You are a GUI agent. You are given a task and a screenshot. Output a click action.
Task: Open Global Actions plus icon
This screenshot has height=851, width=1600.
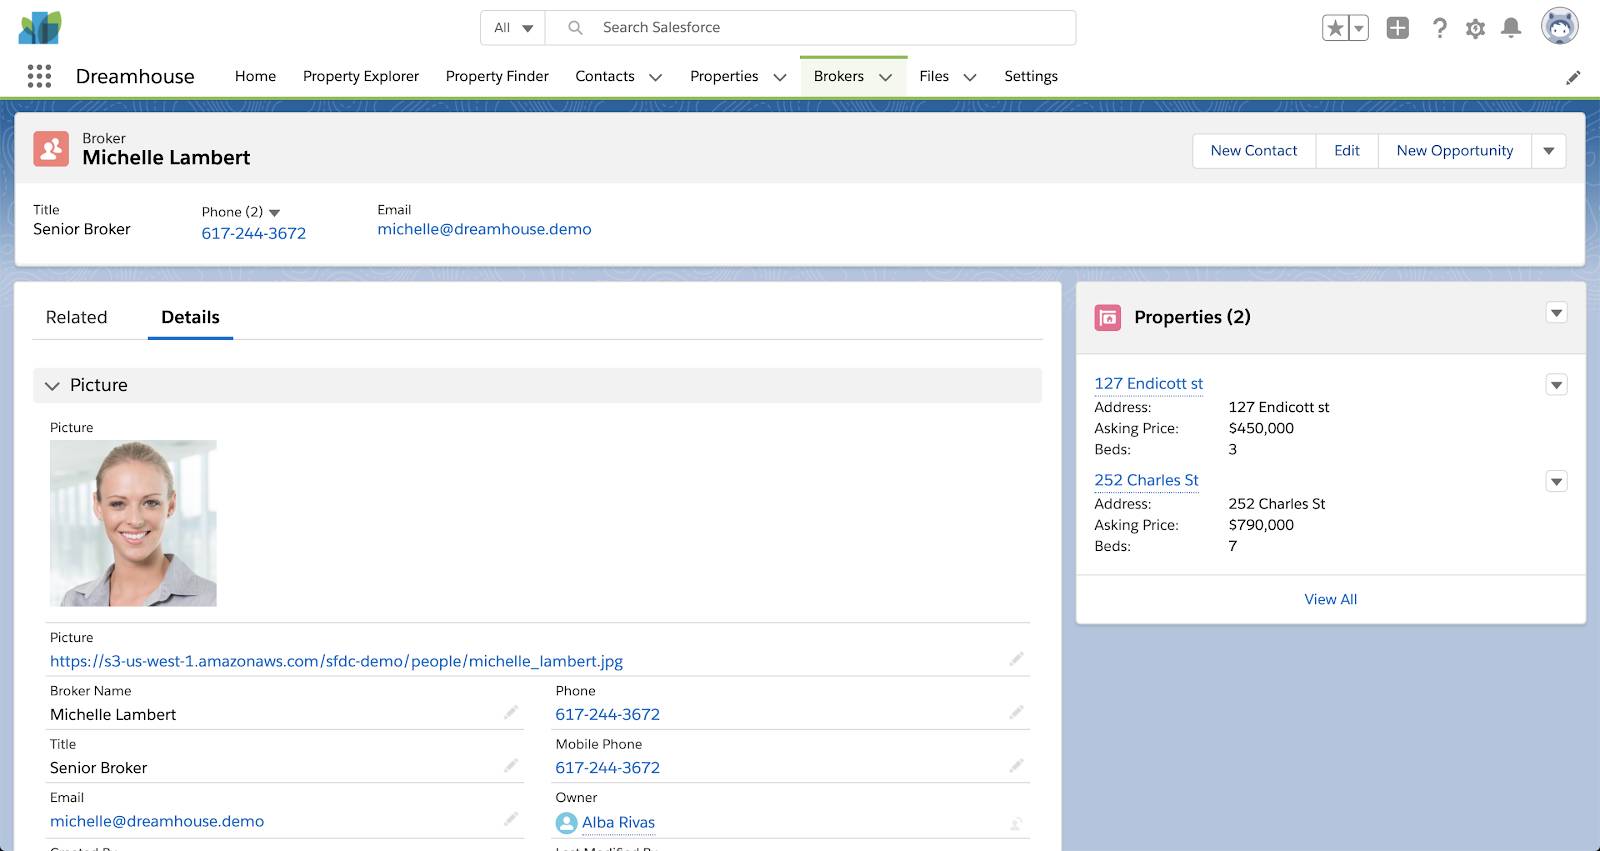(1398, 28)
